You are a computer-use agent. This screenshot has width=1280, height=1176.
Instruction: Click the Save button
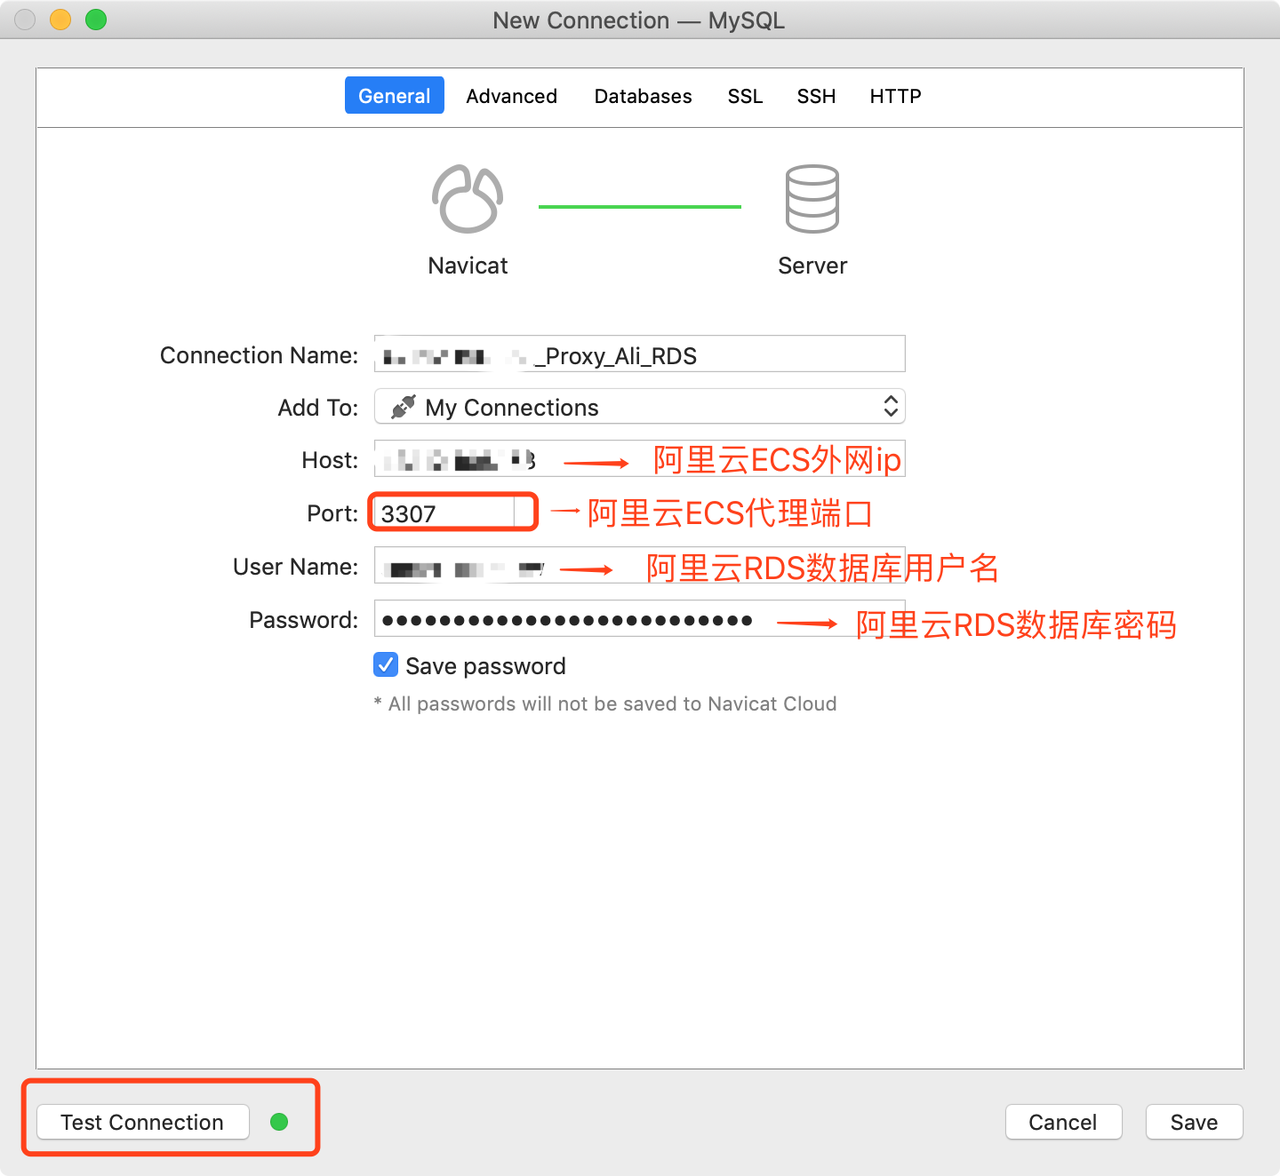point(1194,1122)
